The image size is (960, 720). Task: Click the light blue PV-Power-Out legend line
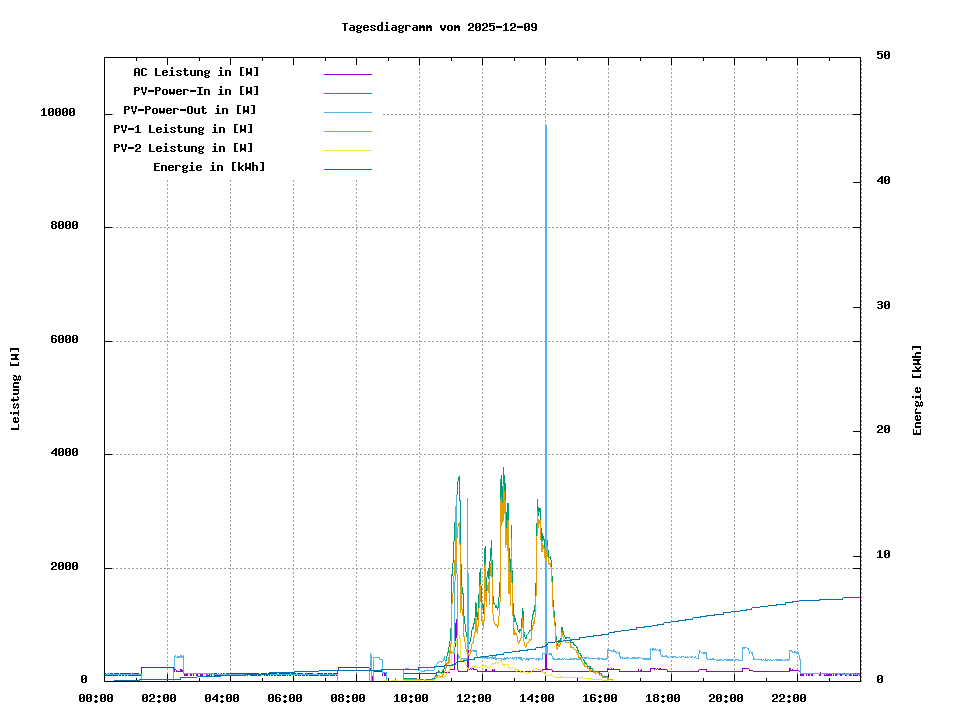[347, 112]
